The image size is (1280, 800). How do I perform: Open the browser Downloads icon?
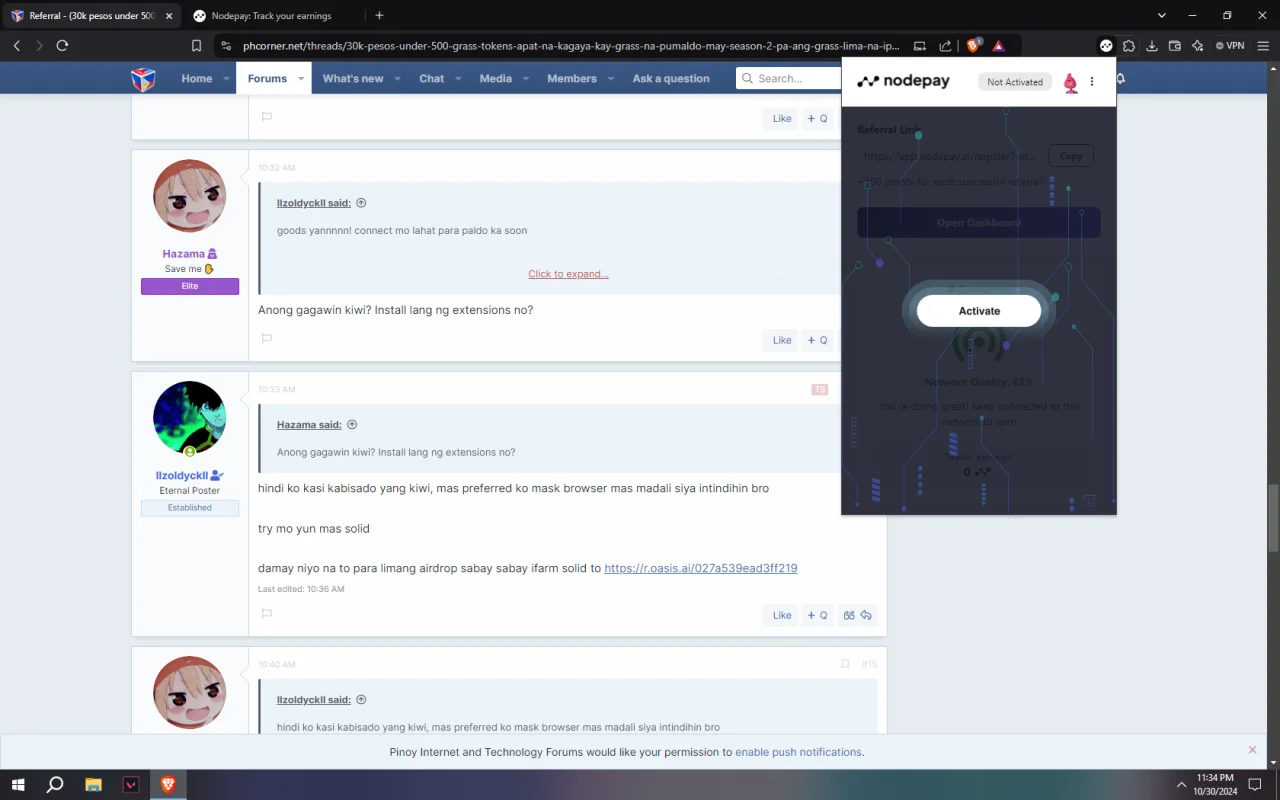1152,46
